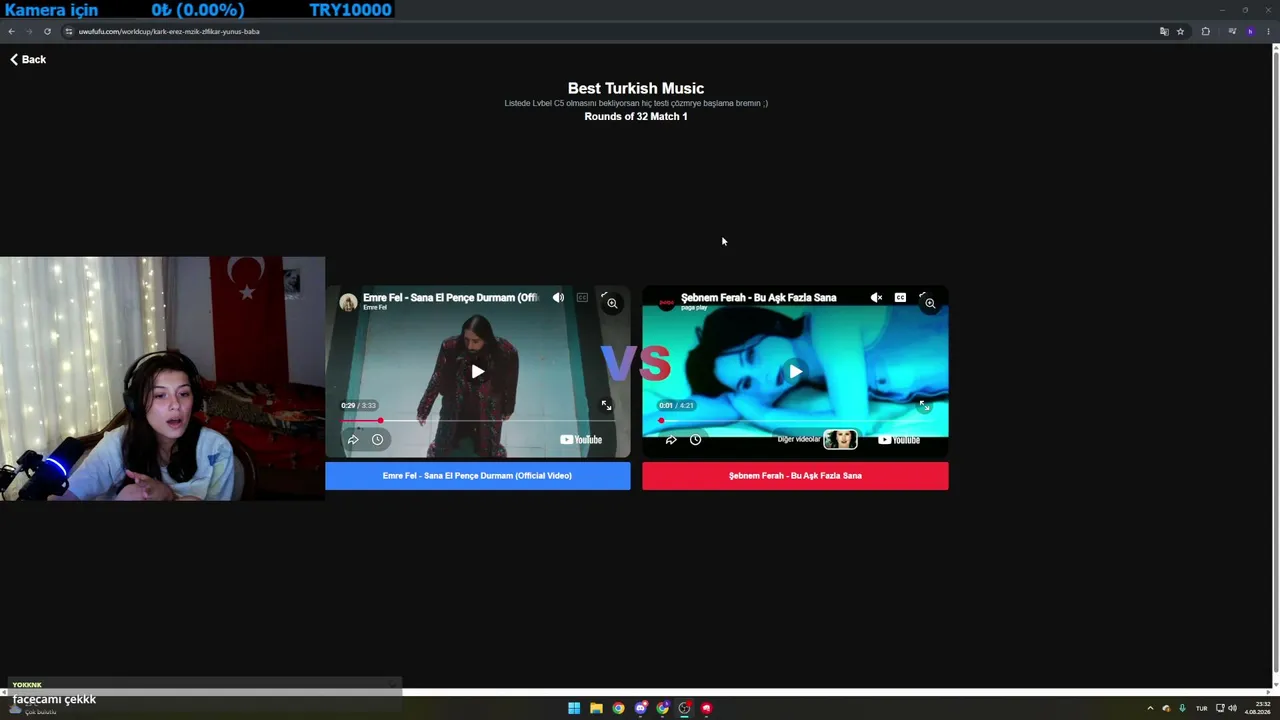
Task: Enter fullscreen on Emre Fel video
Action: [x=606, y=405]
